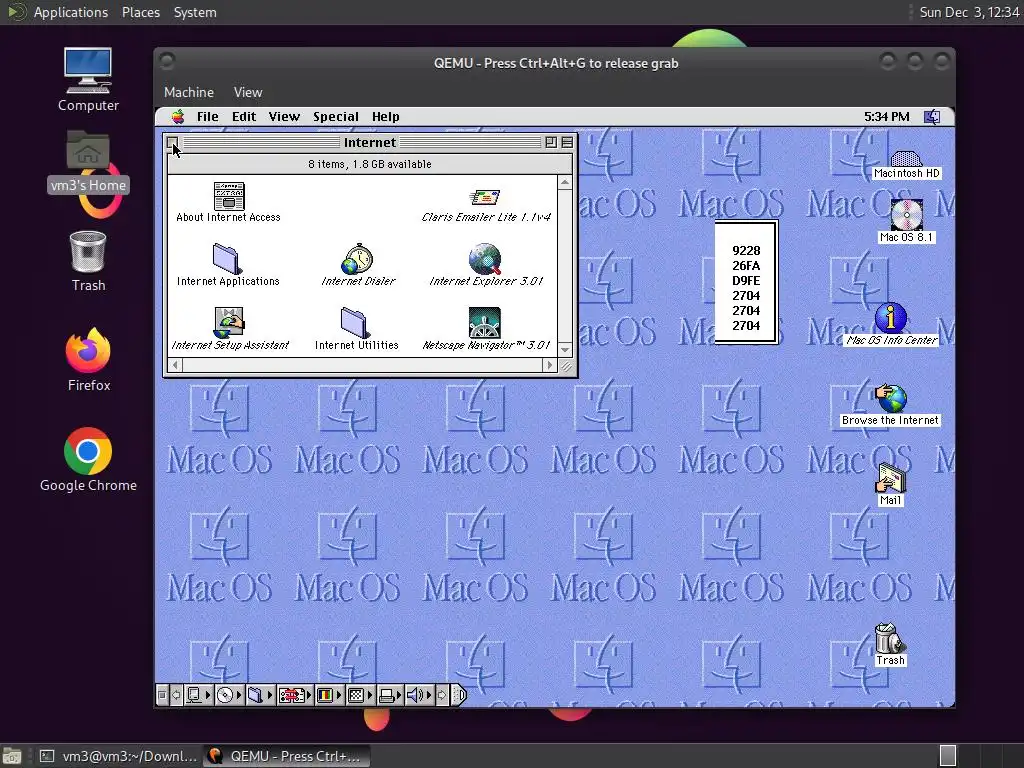Viewport: 1024px width, 768px height.
Task: Open the Mac OS View menu
Action: 284,117
